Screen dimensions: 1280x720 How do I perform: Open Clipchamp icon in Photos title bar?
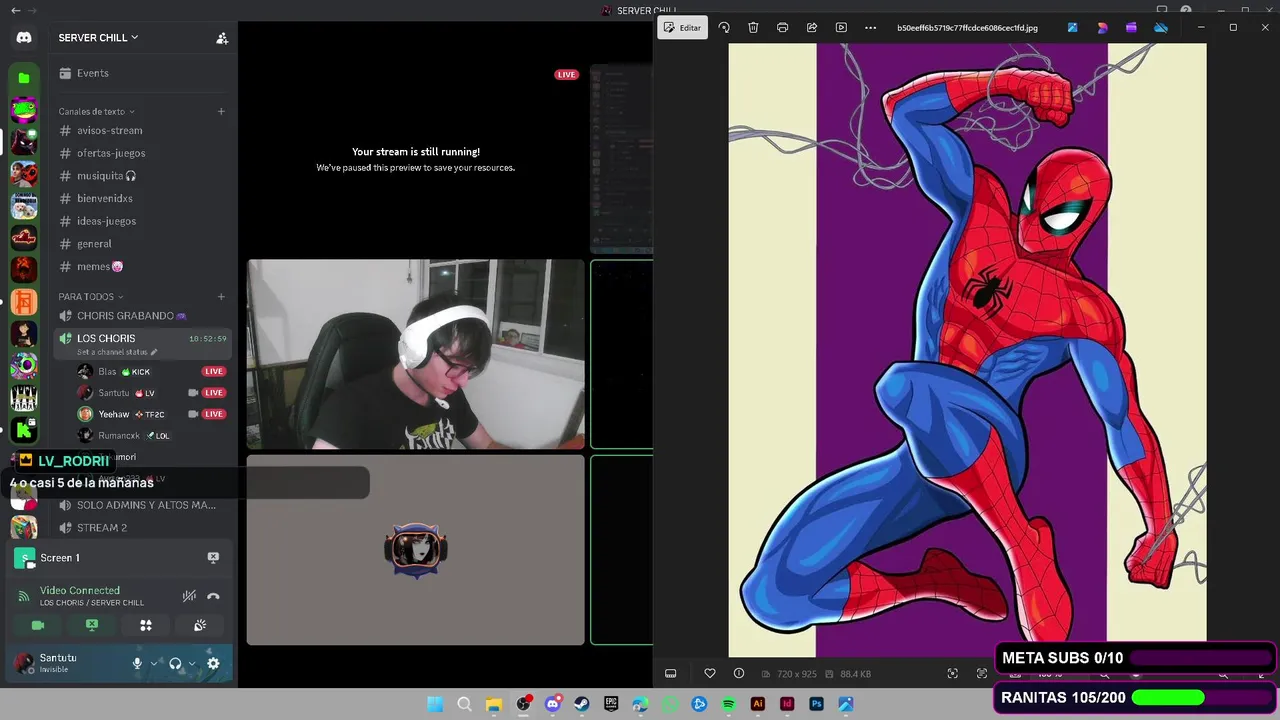pyautogui.click(x=1131, y=28)
